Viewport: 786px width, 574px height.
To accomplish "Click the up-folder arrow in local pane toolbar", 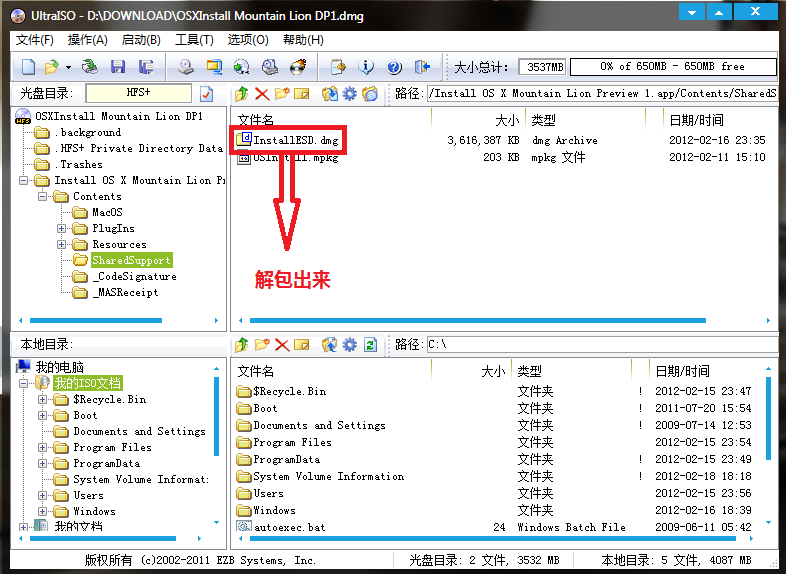I will pyautogui.click(x=242, y=344).
